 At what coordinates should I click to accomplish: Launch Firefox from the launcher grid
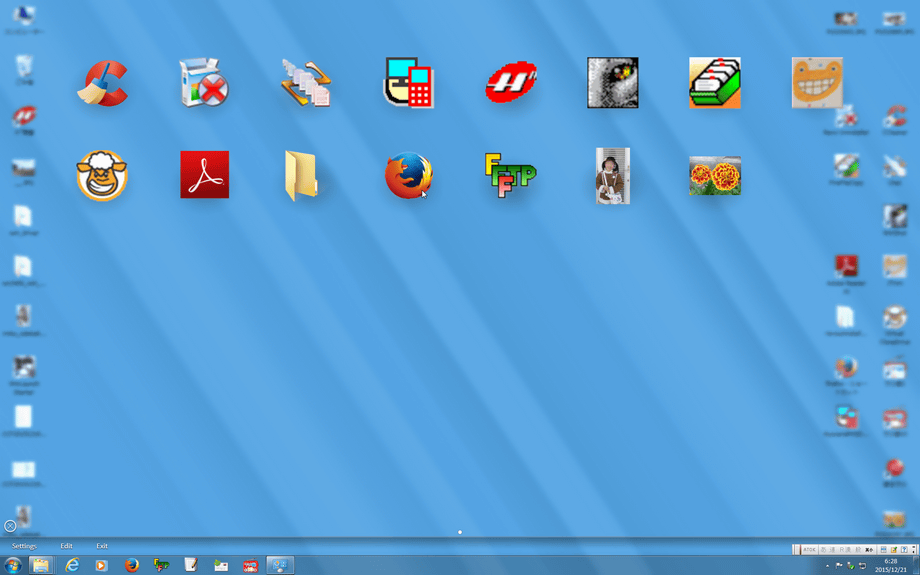(x=408, y=175)
